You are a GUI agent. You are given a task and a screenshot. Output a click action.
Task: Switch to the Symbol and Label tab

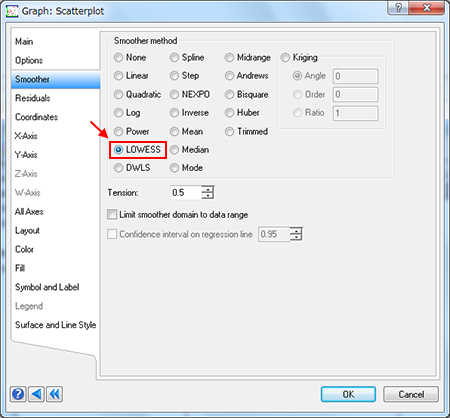pos(47,287)
